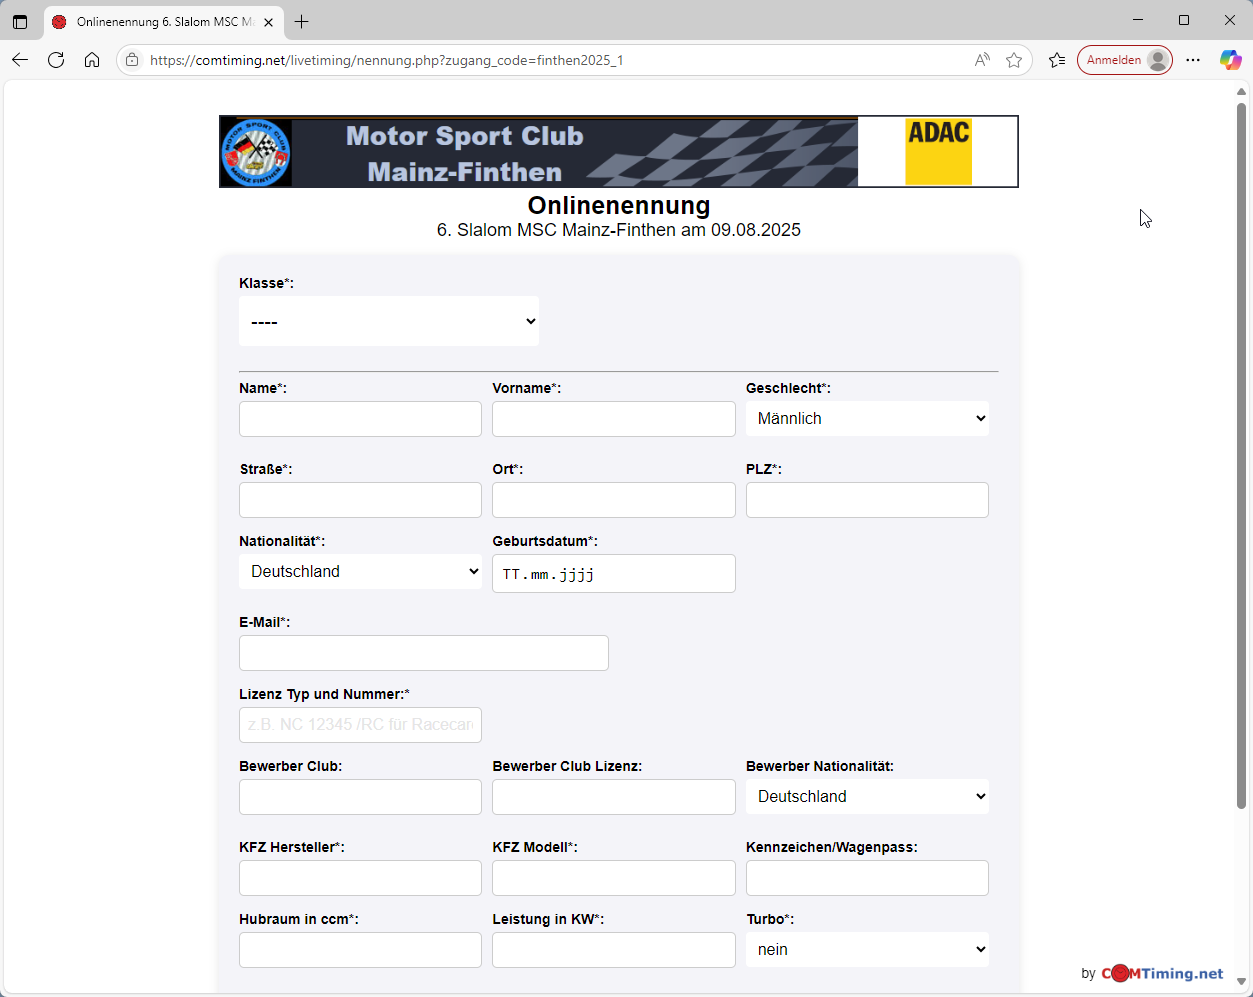
Task: Focus the Vorname input field
Action: [x=614, y=419]
